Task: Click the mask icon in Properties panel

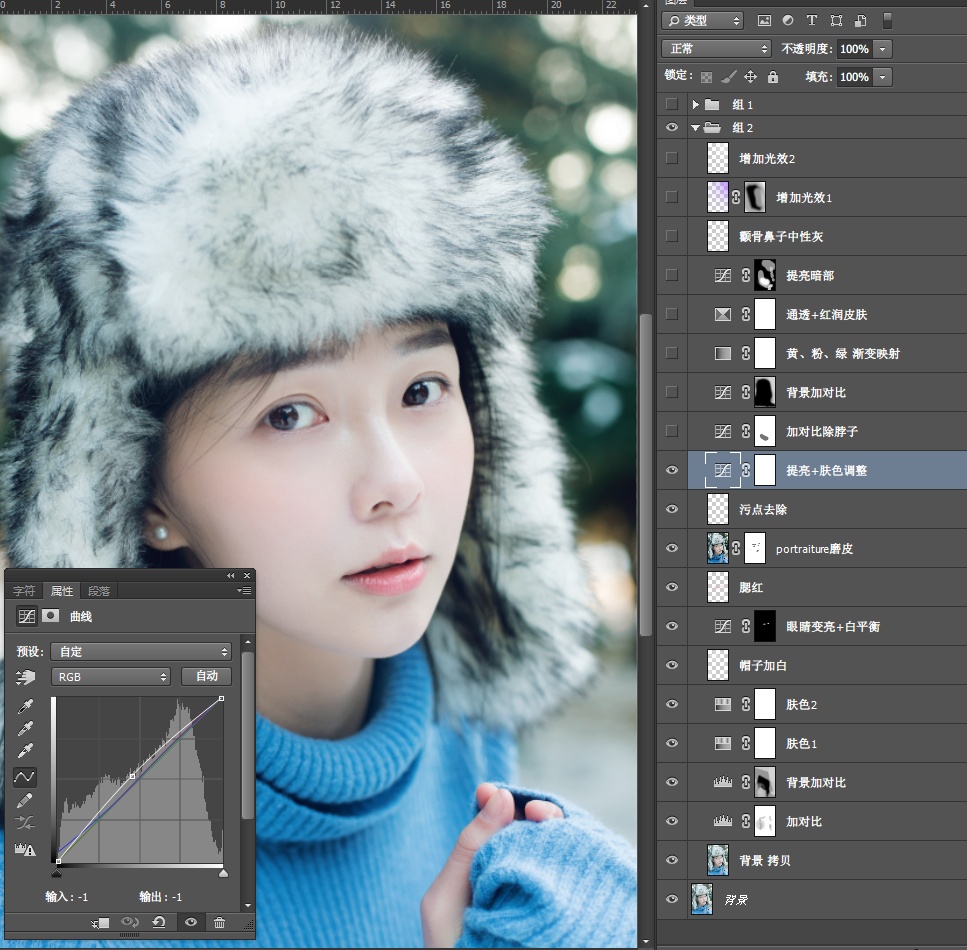Action: pos(51,616)
